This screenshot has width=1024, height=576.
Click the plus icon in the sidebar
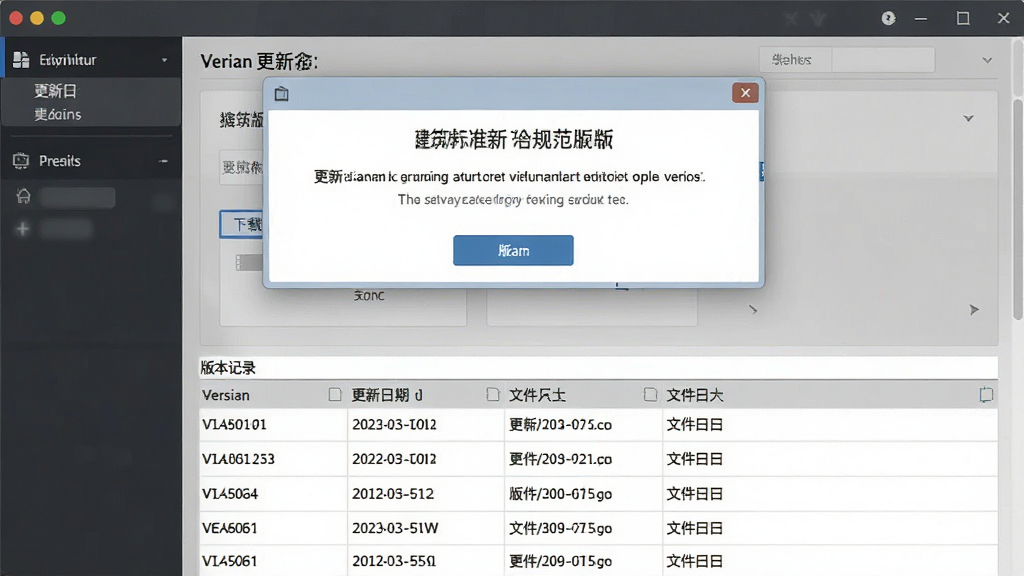23,229
